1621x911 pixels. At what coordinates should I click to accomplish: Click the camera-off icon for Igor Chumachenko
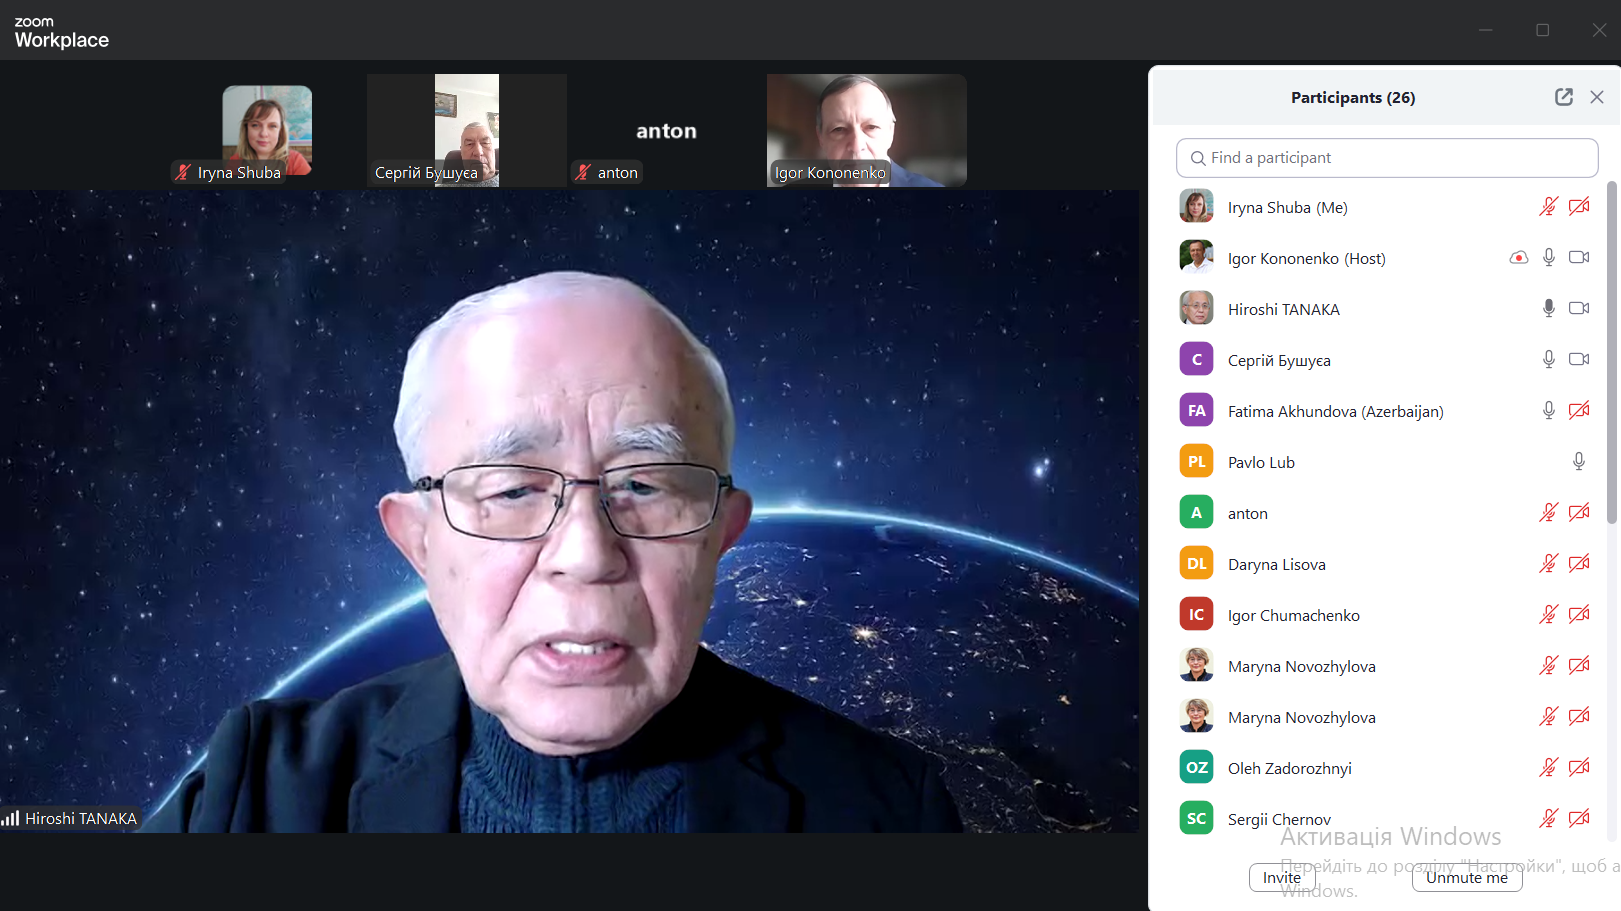1579,615
